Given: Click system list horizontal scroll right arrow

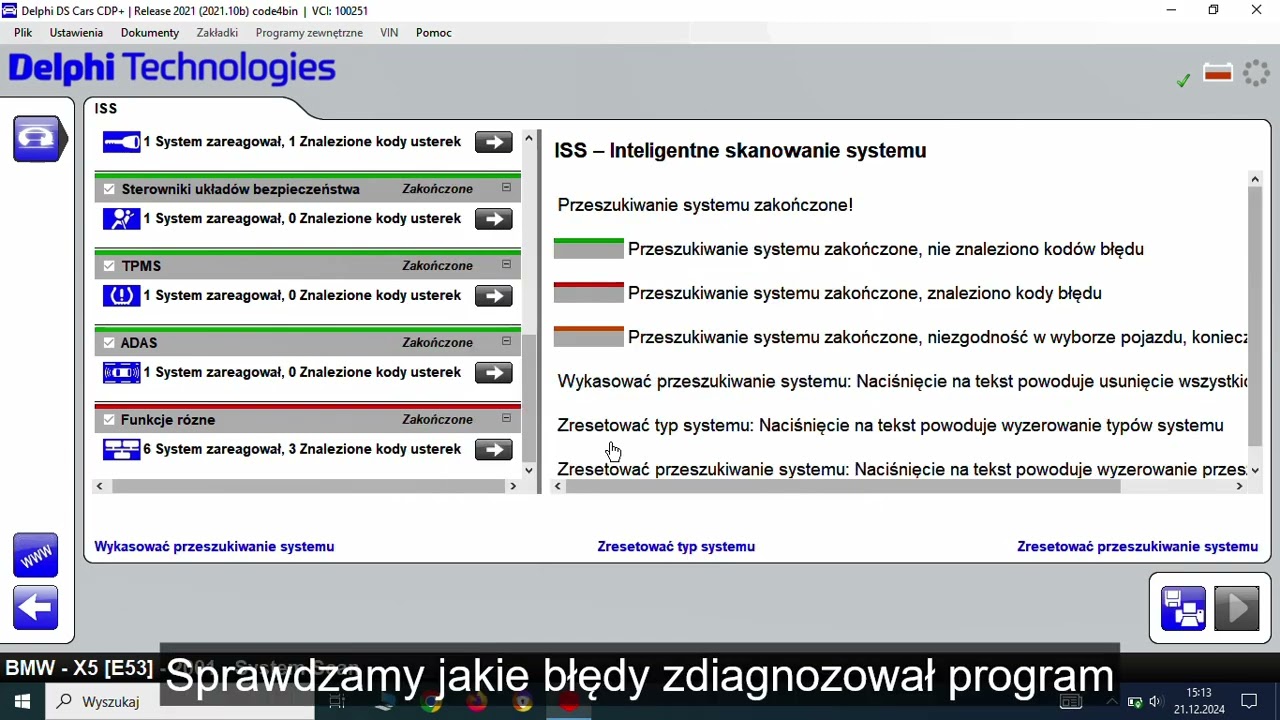Looking at the screenshot, I should click(x=513, y=486).
